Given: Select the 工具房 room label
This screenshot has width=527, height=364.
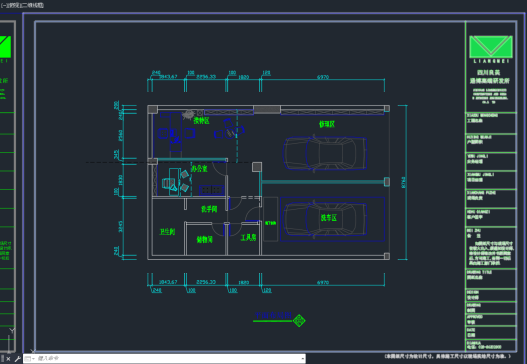Looking at the screenshot, I should (248, 238).
